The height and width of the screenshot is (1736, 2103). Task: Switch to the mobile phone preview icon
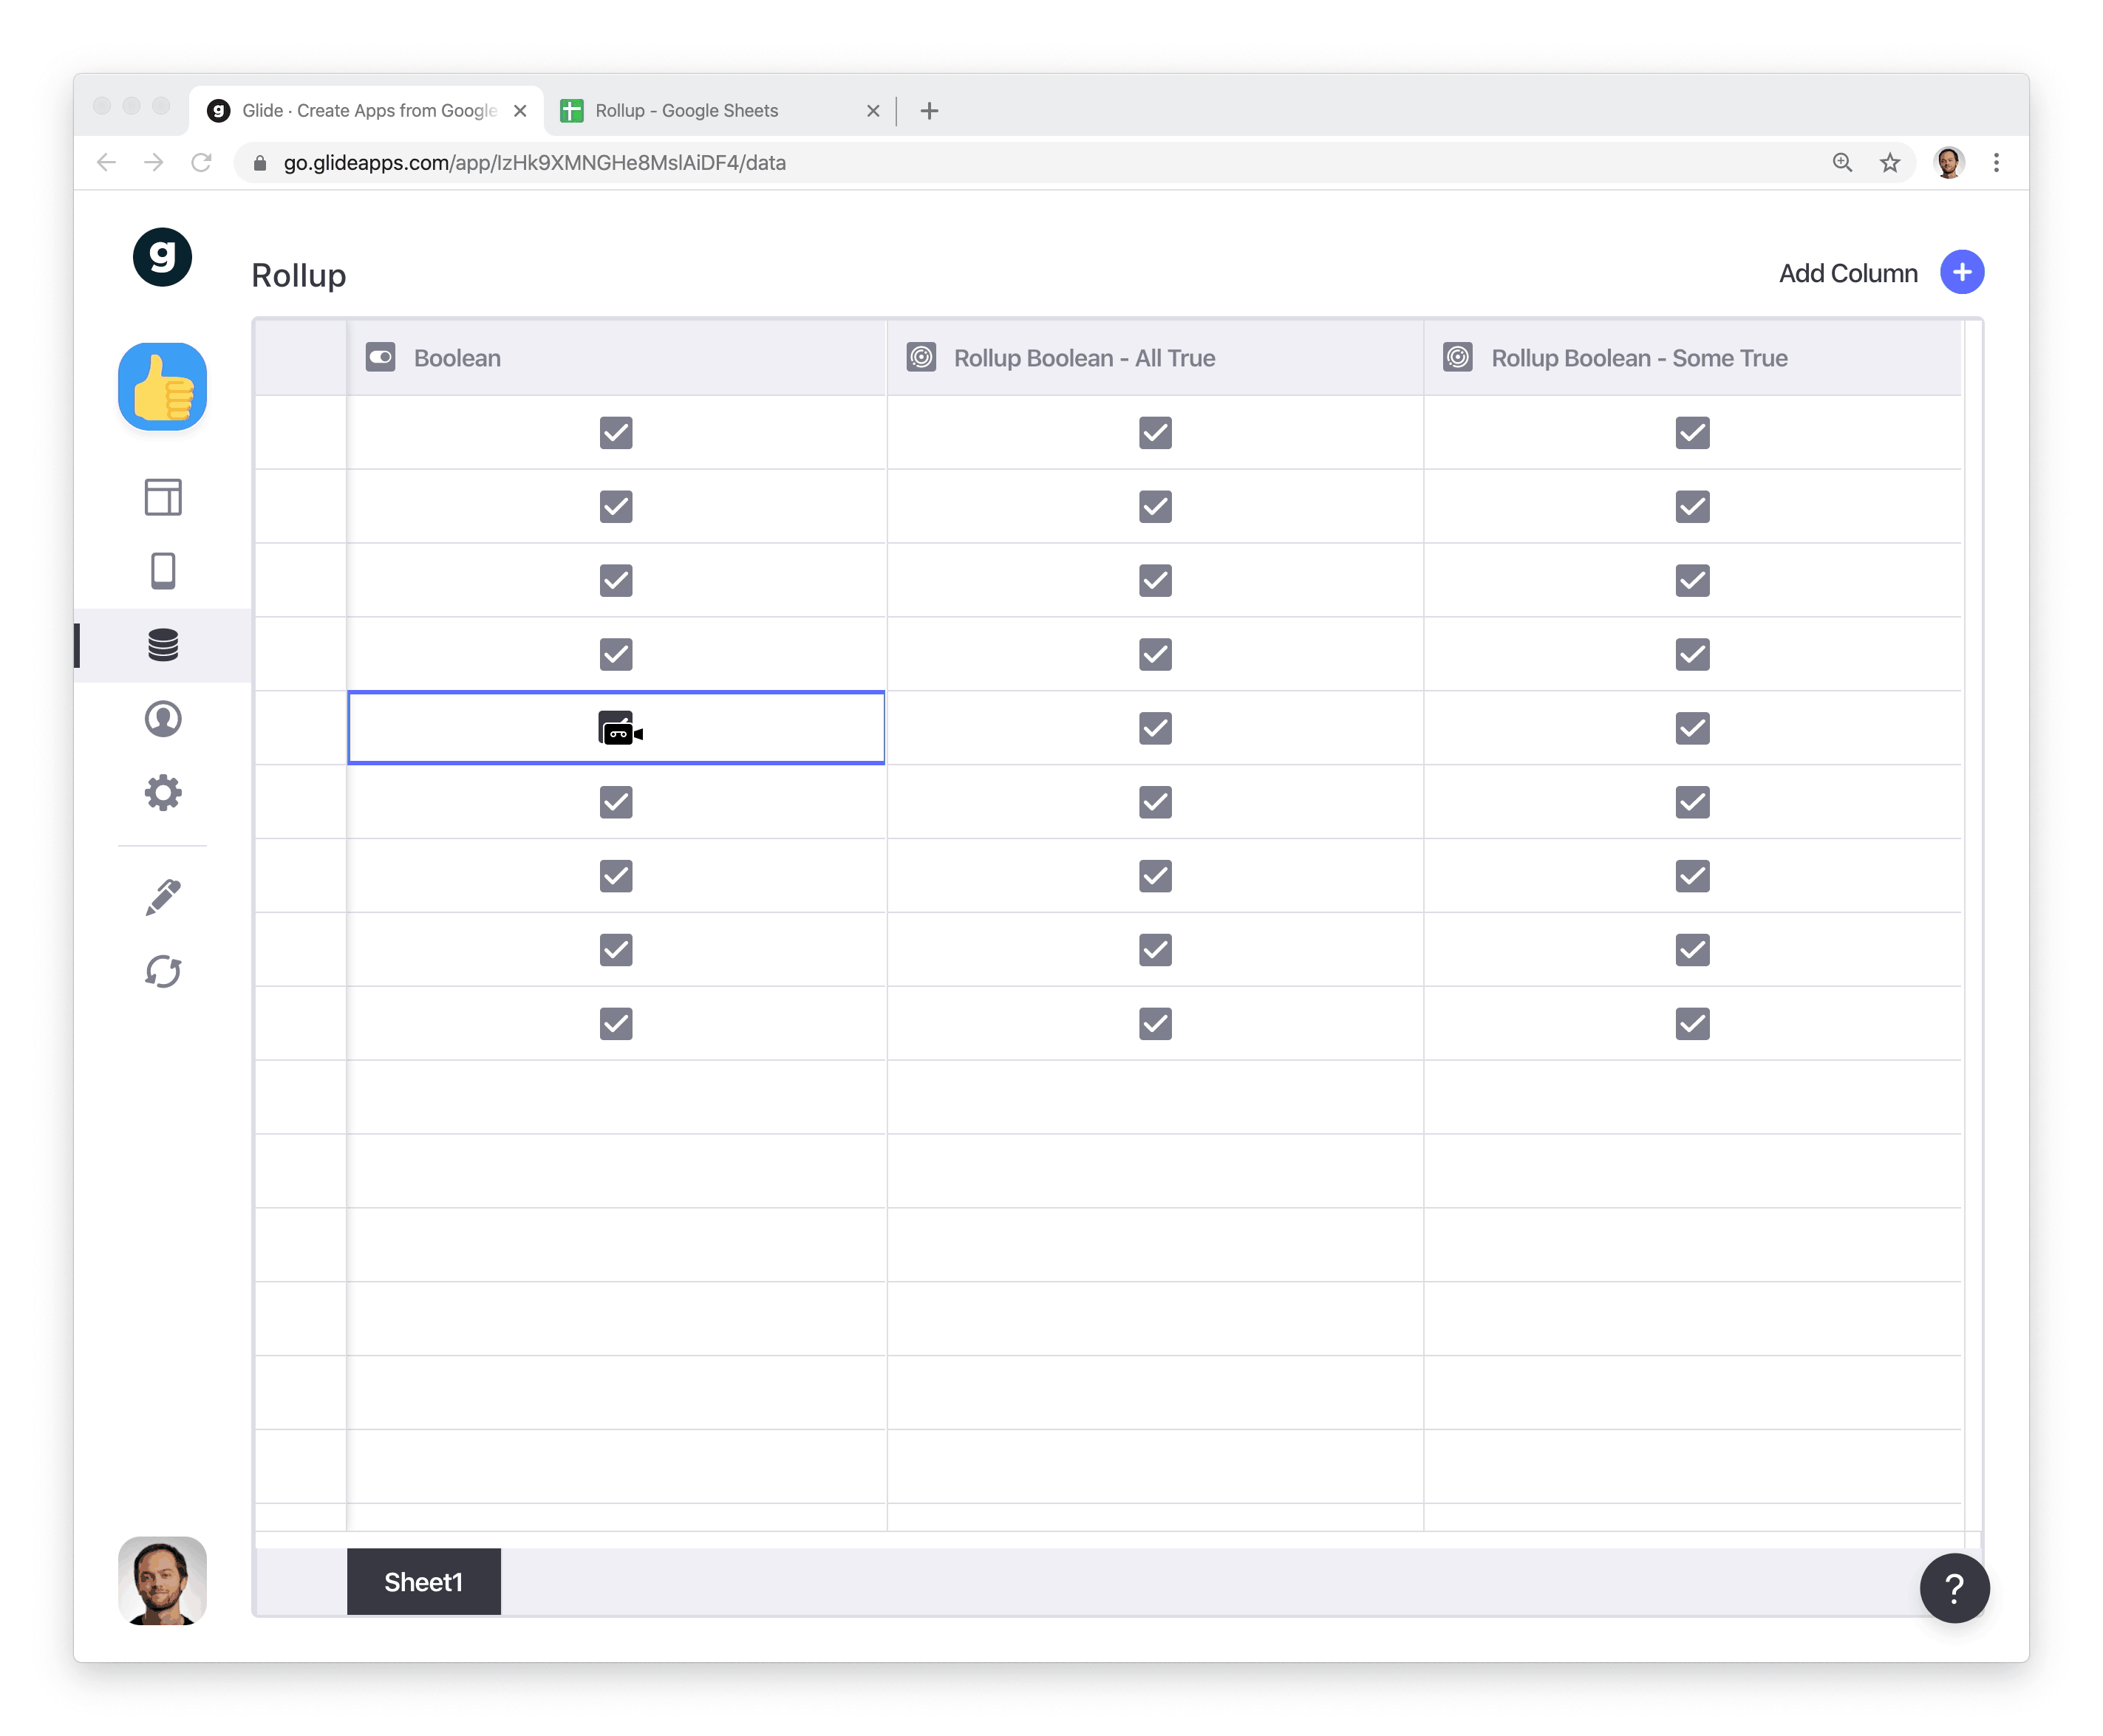point(163,571)
